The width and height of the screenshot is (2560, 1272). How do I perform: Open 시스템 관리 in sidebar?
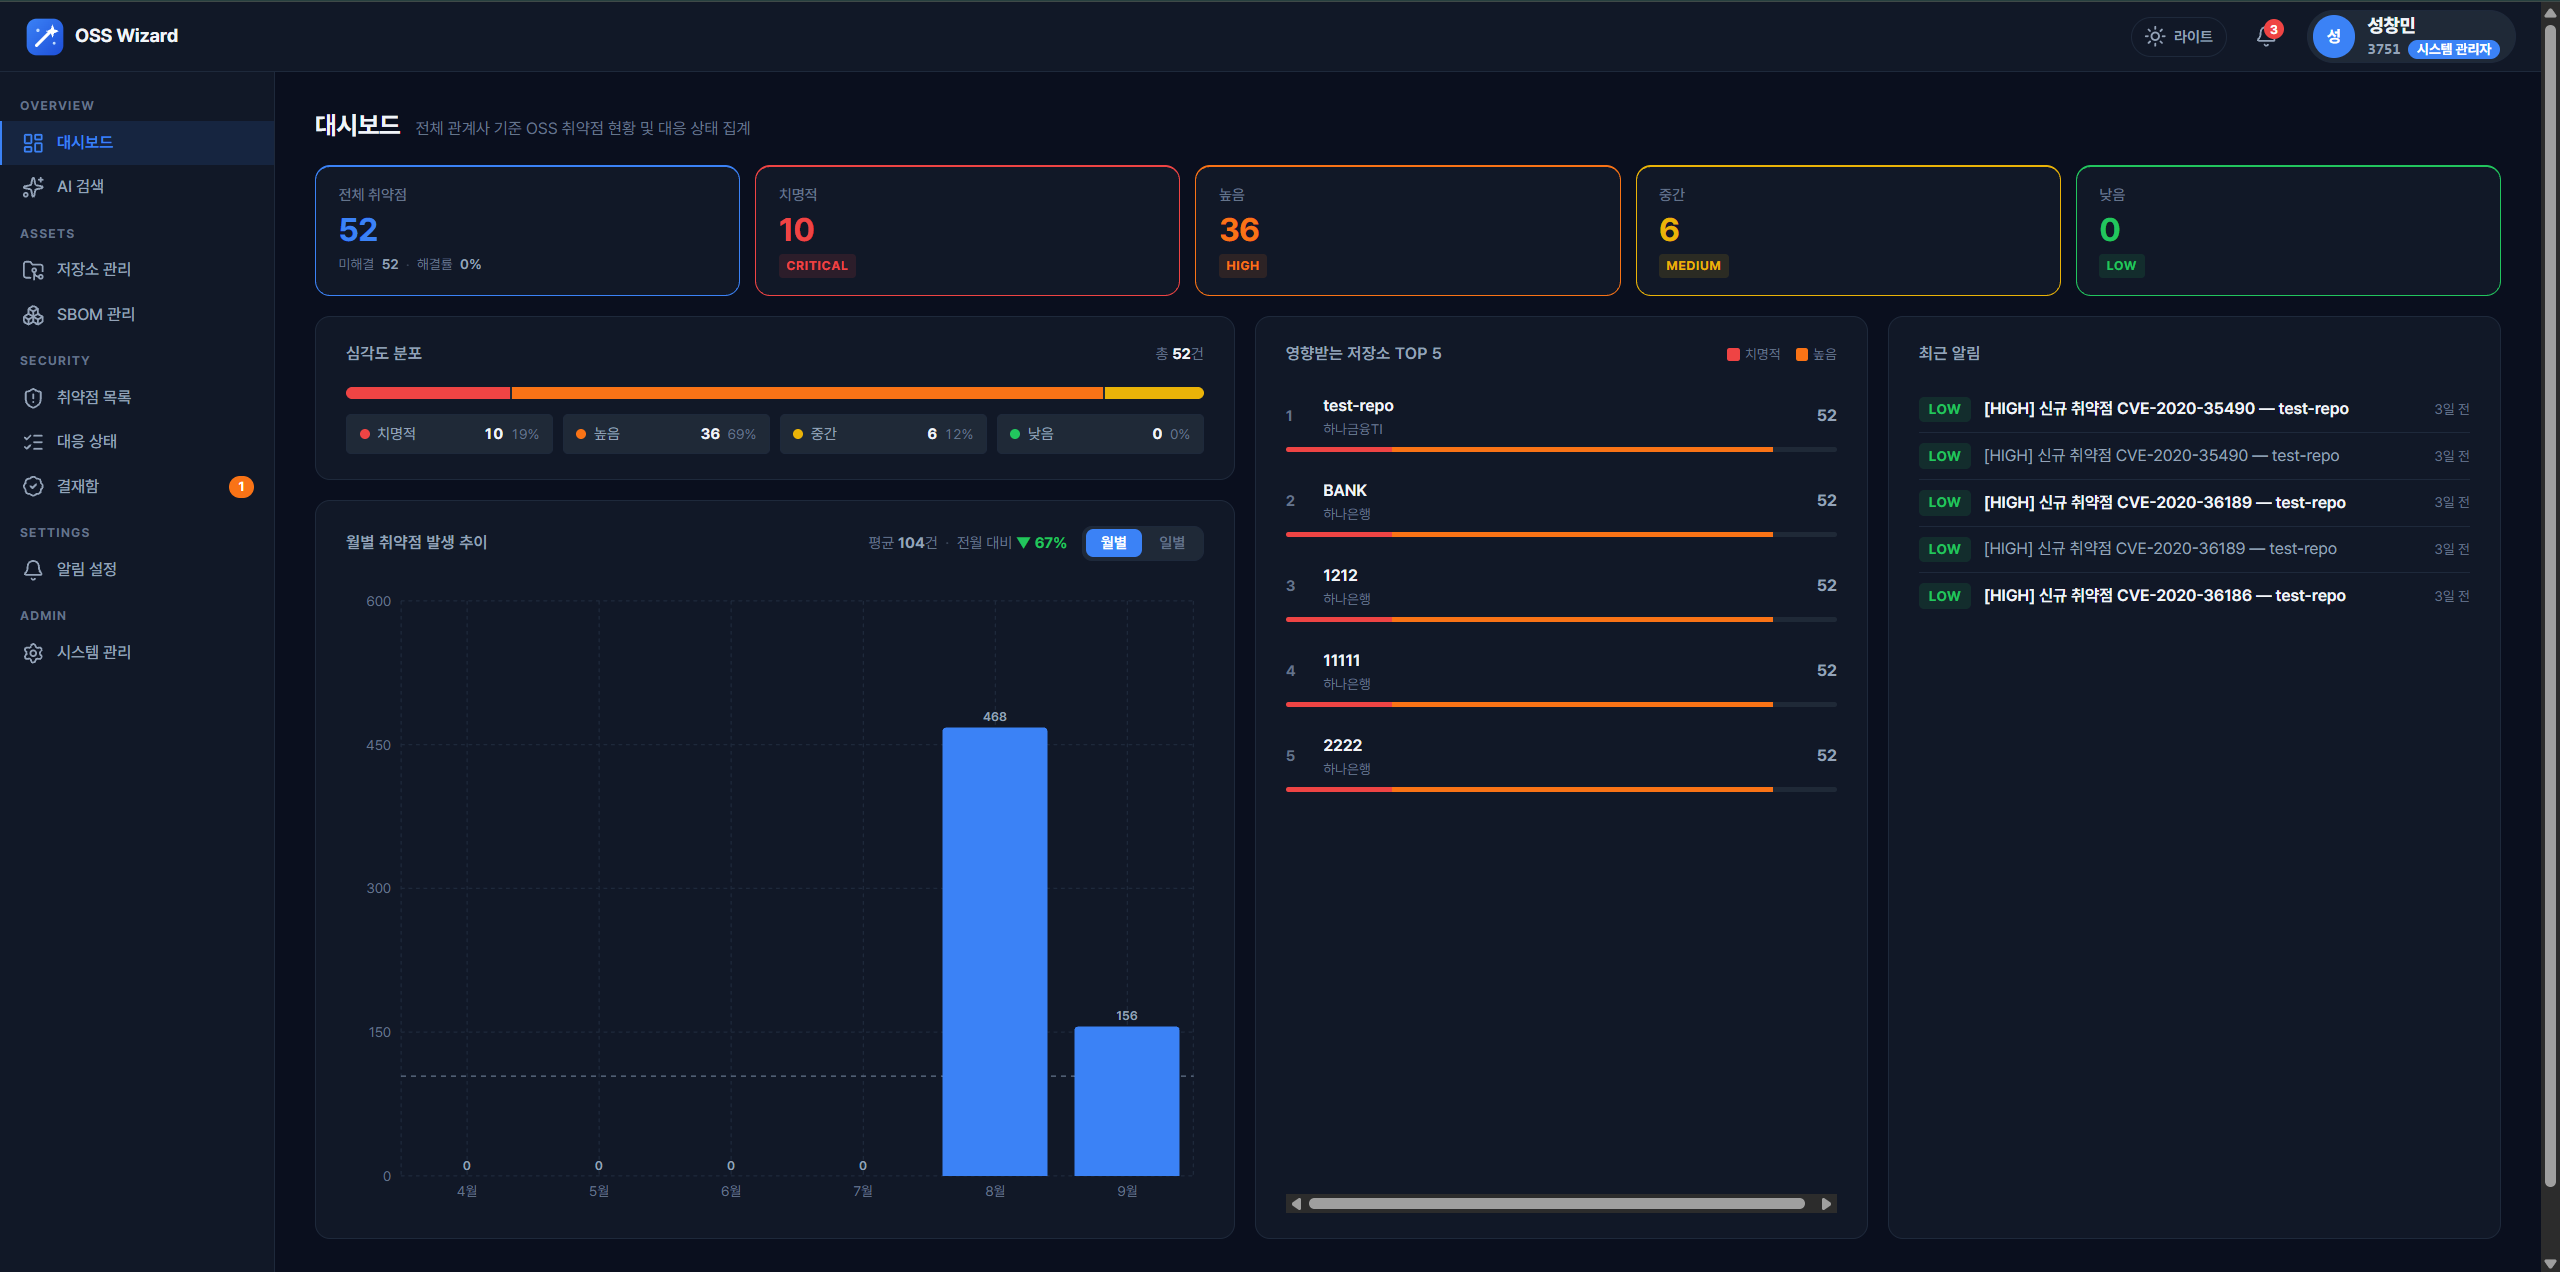(137, 652)
